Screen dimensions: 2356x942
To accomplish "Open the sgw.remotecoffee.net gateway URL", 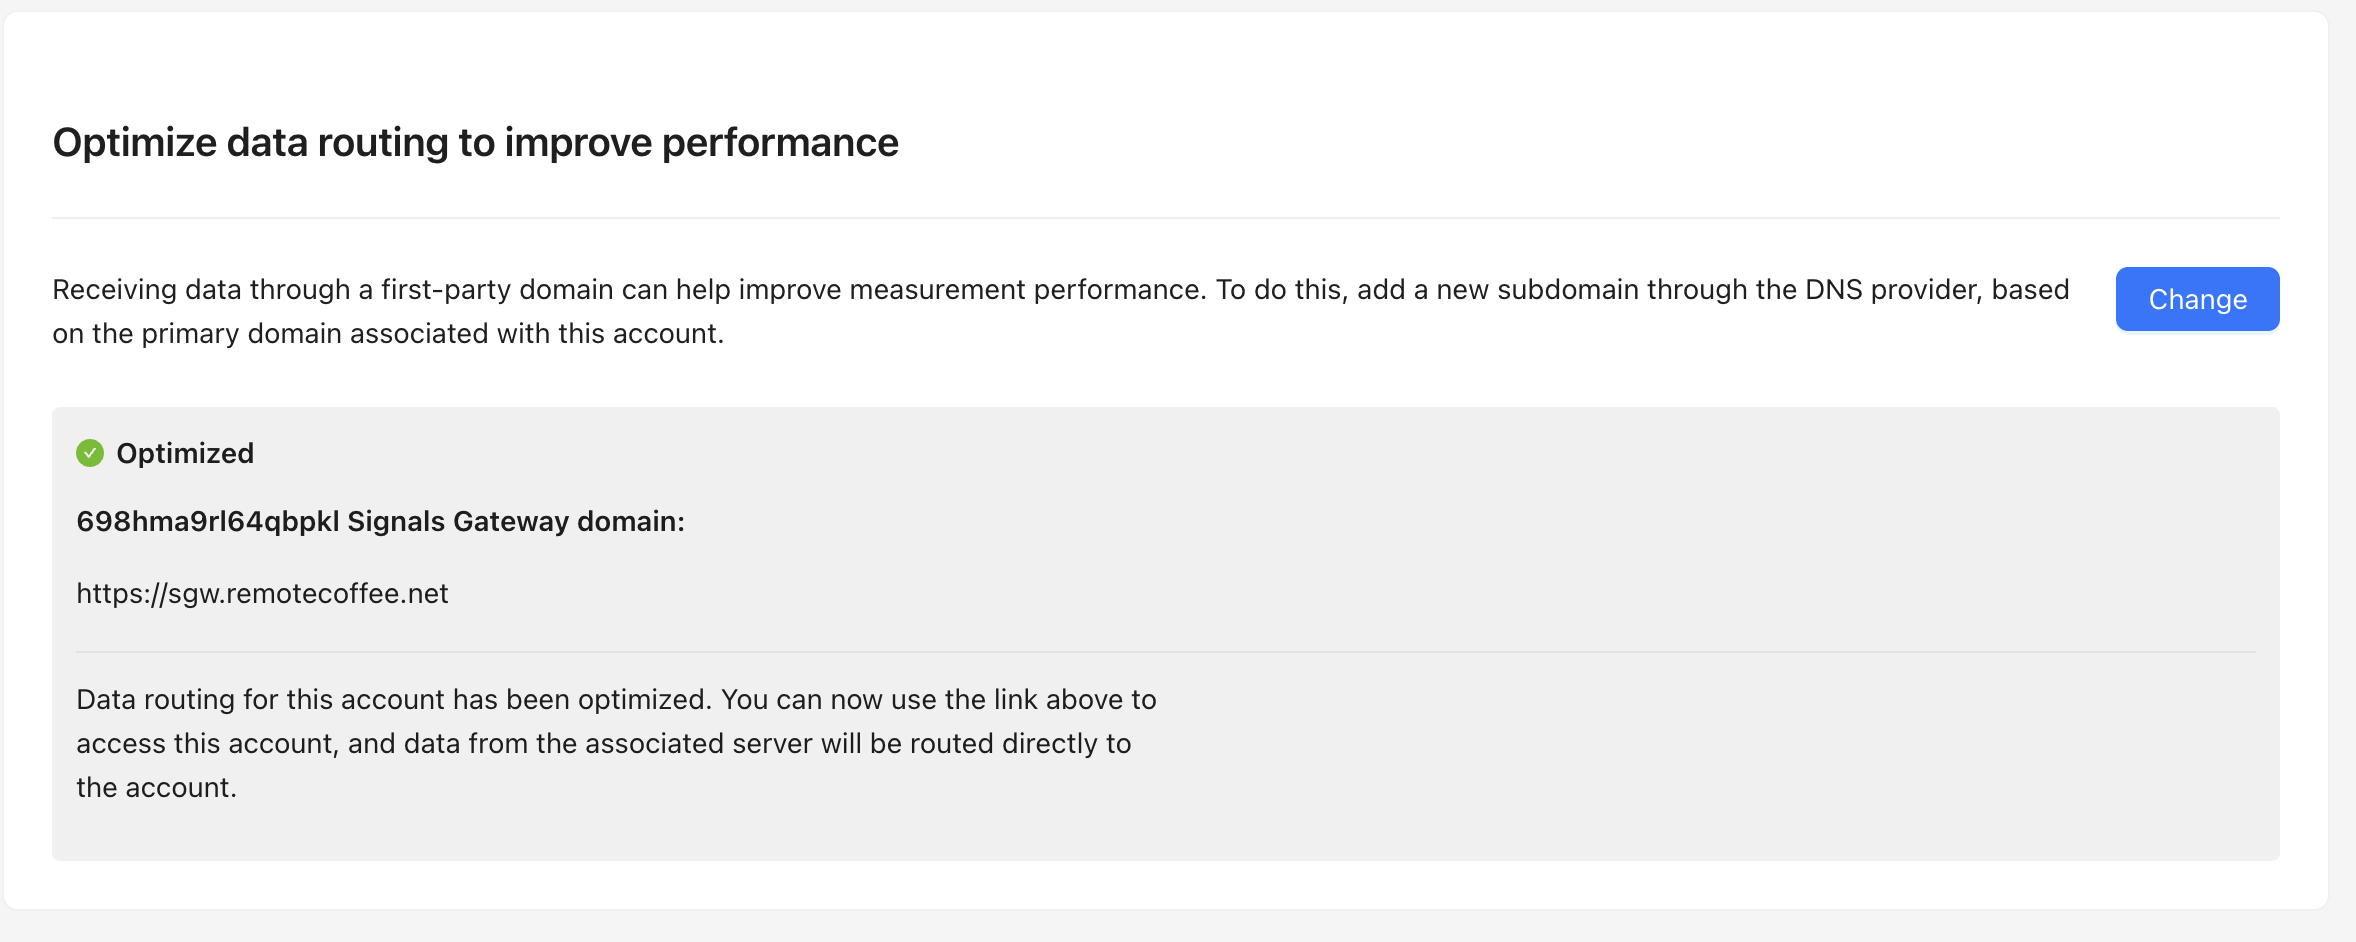I will pos(262,594).
